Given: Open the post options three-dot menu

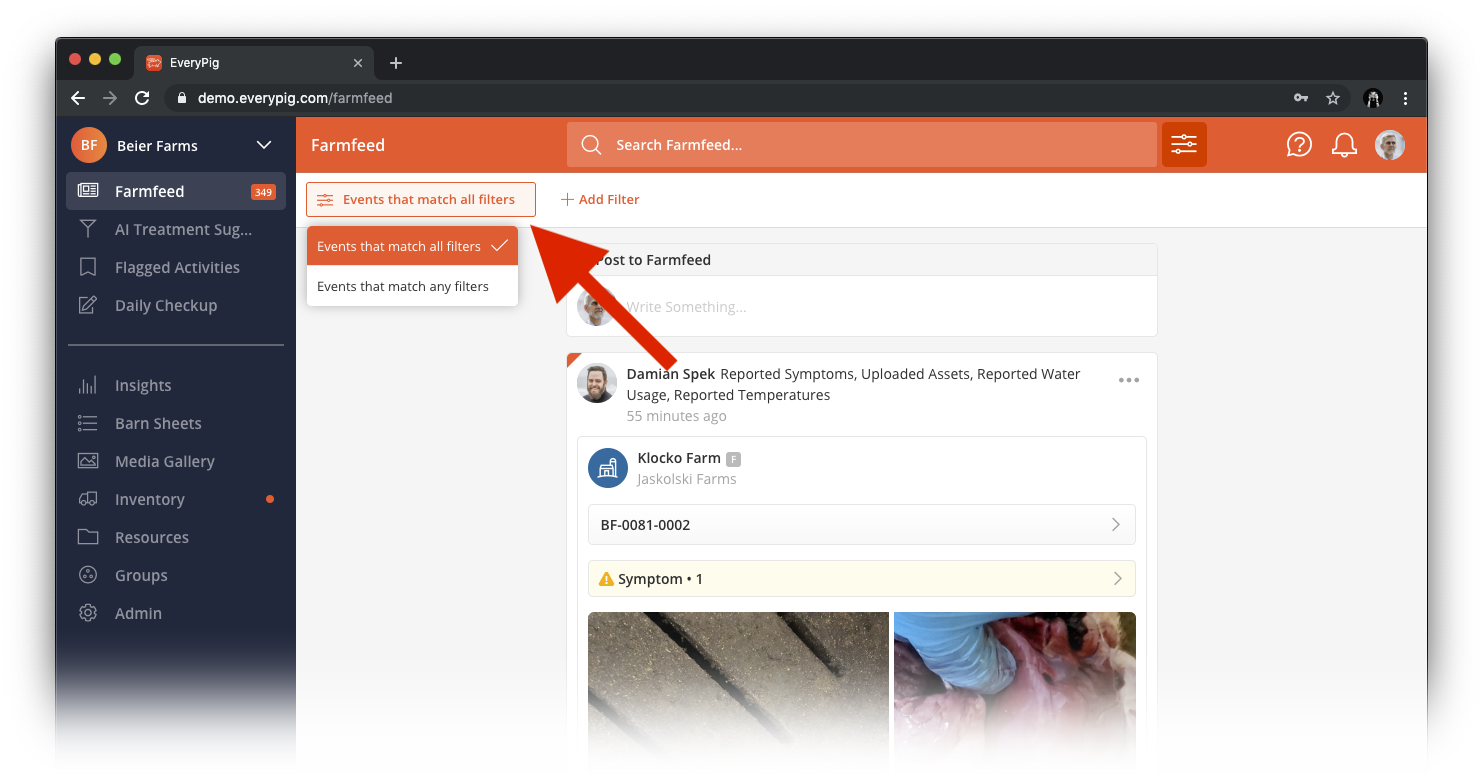Looking at the screenshot, I should click(x=1129, y=380).
